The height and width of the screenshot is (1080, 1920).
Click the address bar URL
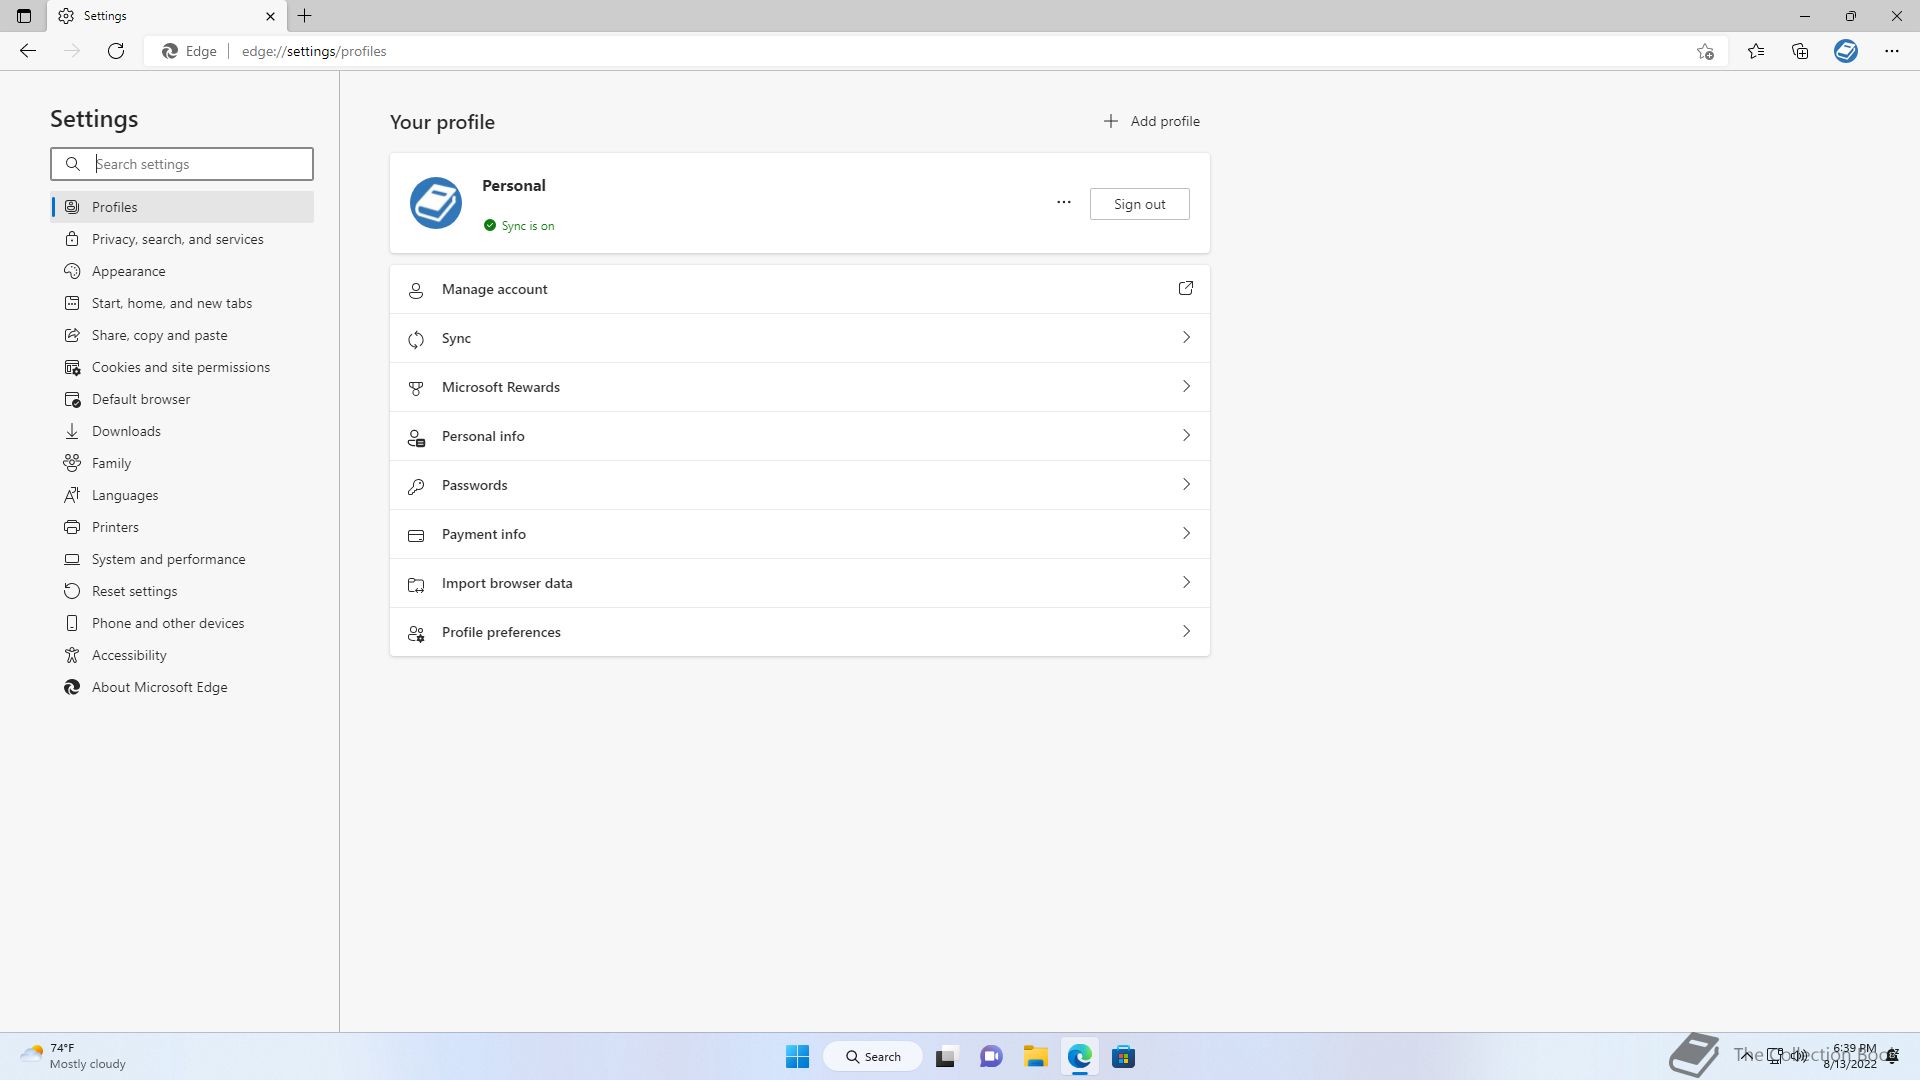[314, 51]
